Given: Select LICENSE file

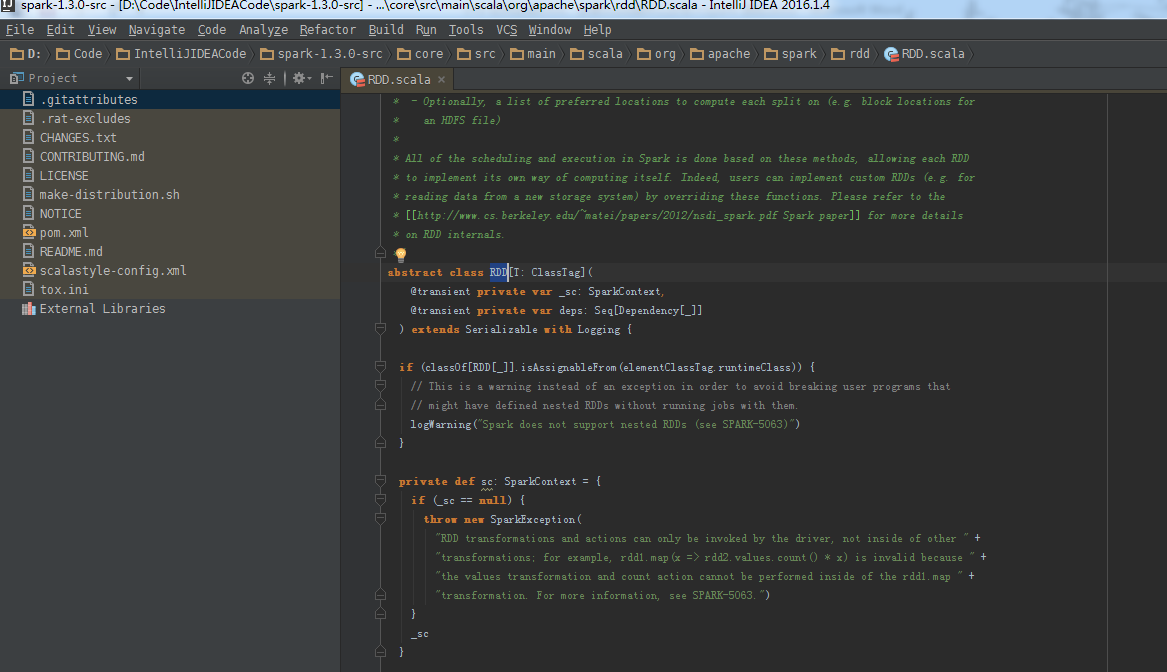Looking at the screenshot, I should pos(170,176).
